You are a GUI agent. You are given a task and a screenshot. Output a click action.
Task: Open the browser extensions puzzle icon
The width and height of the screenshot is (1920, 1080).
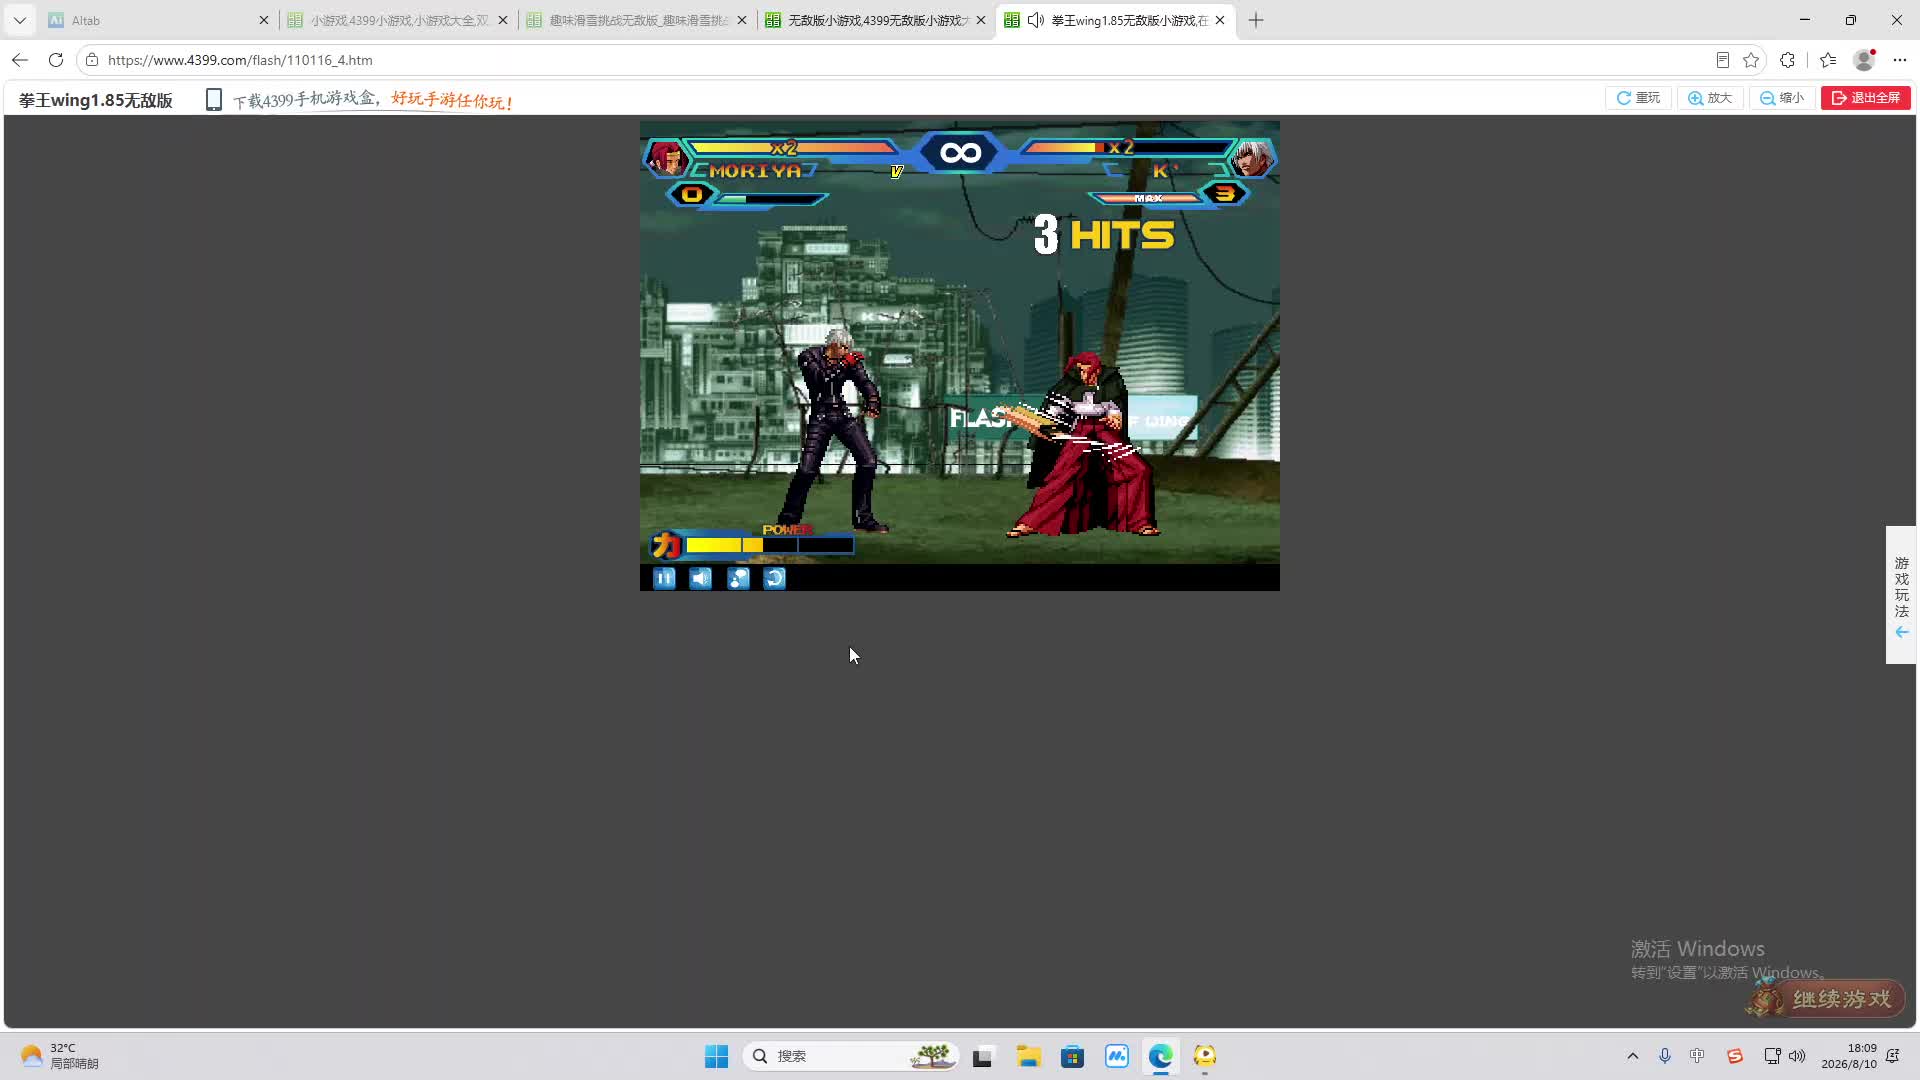point(1787,60)
